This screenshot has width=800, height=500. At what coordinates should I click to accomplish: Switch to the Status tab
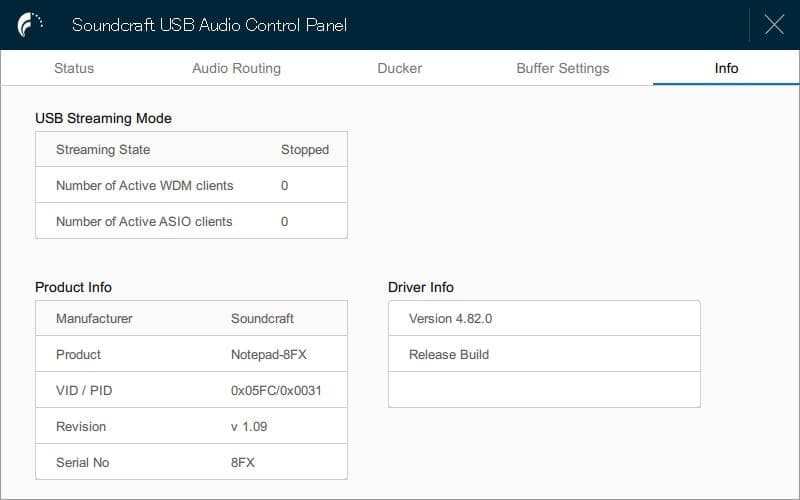[74, 68]
